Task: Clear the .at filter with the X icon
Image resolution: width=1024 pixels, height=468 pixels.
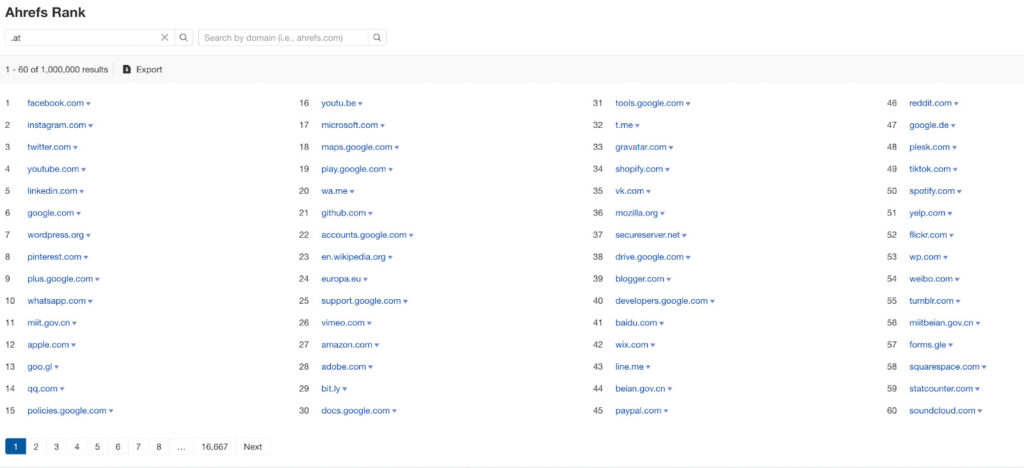Action: [x=165, y=38]
